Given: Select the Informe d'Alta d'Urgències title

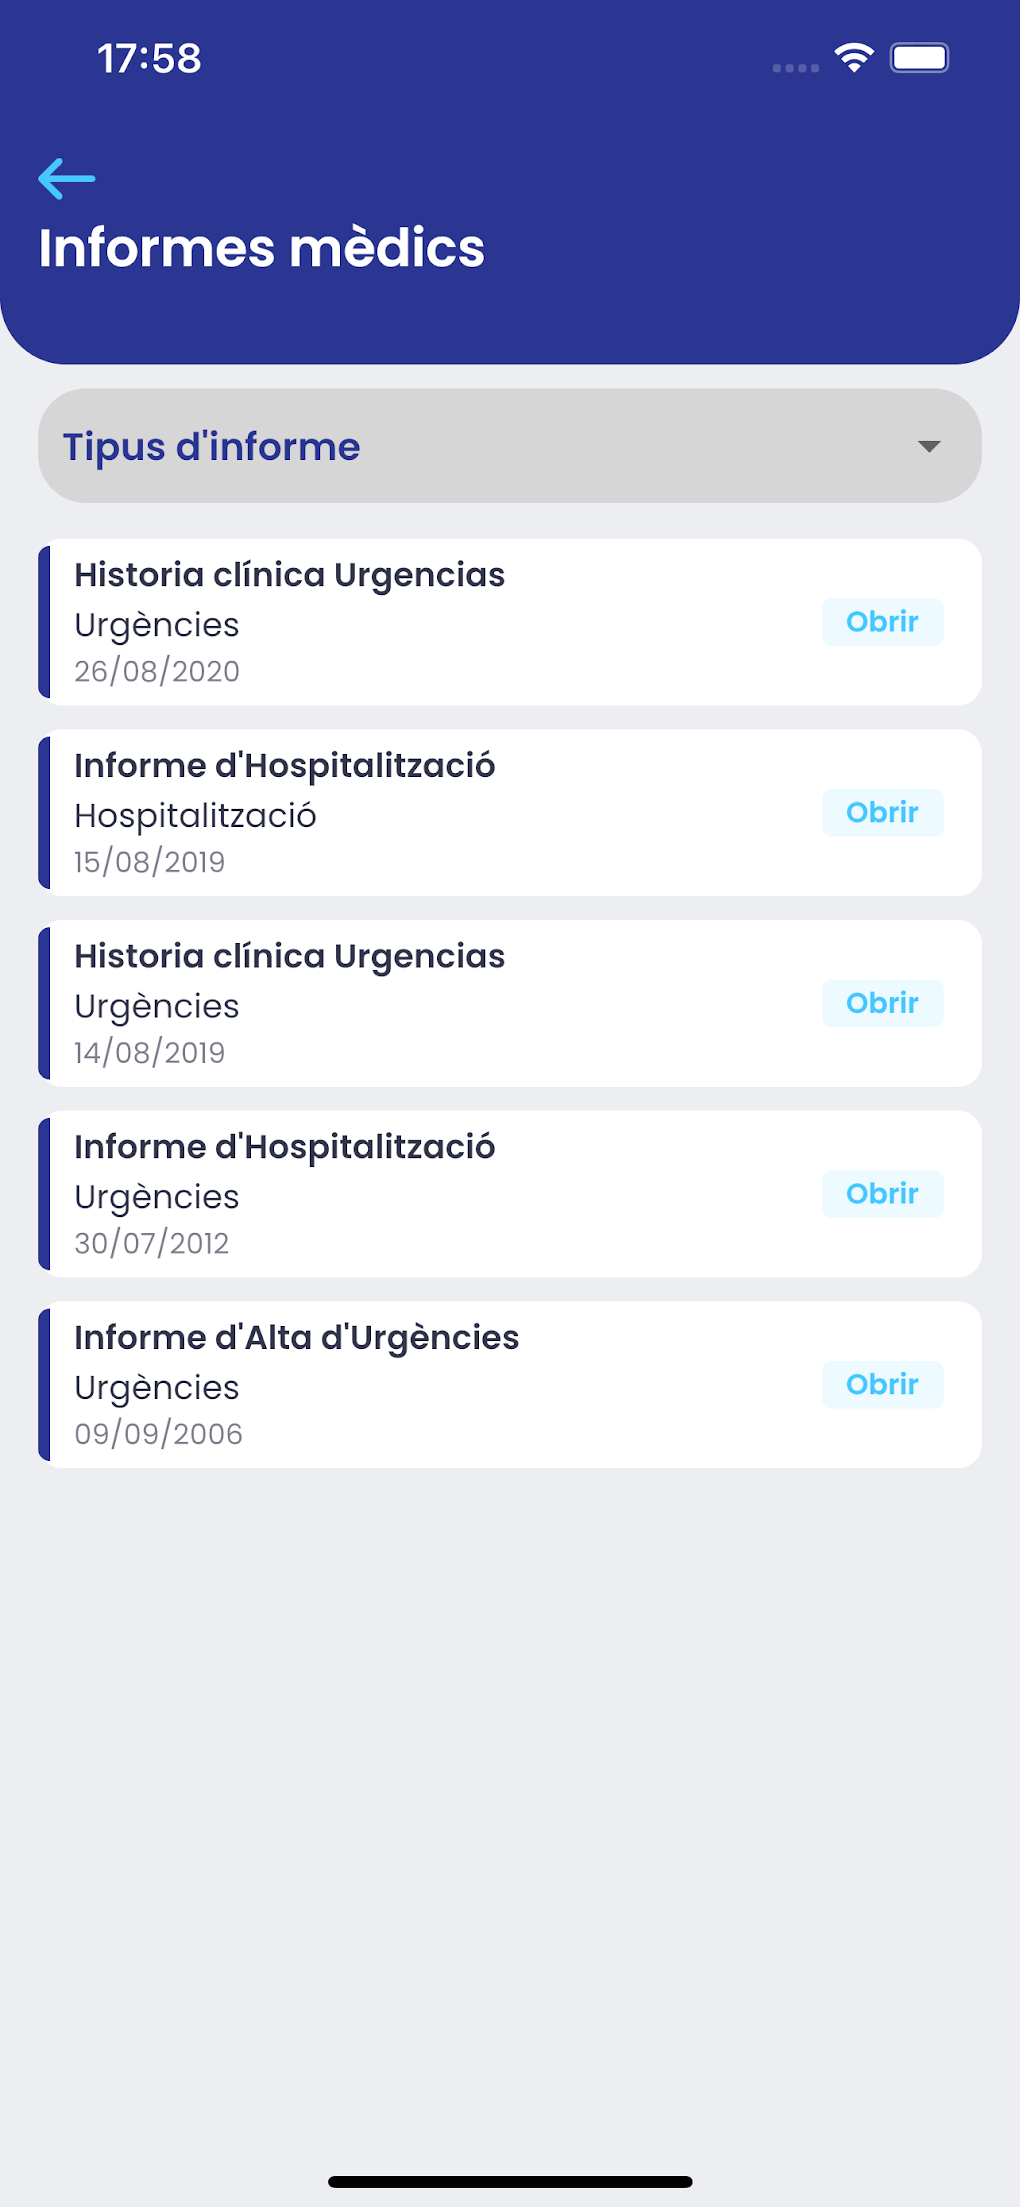Looking at the screenshot, I should tap(296, 1338).
